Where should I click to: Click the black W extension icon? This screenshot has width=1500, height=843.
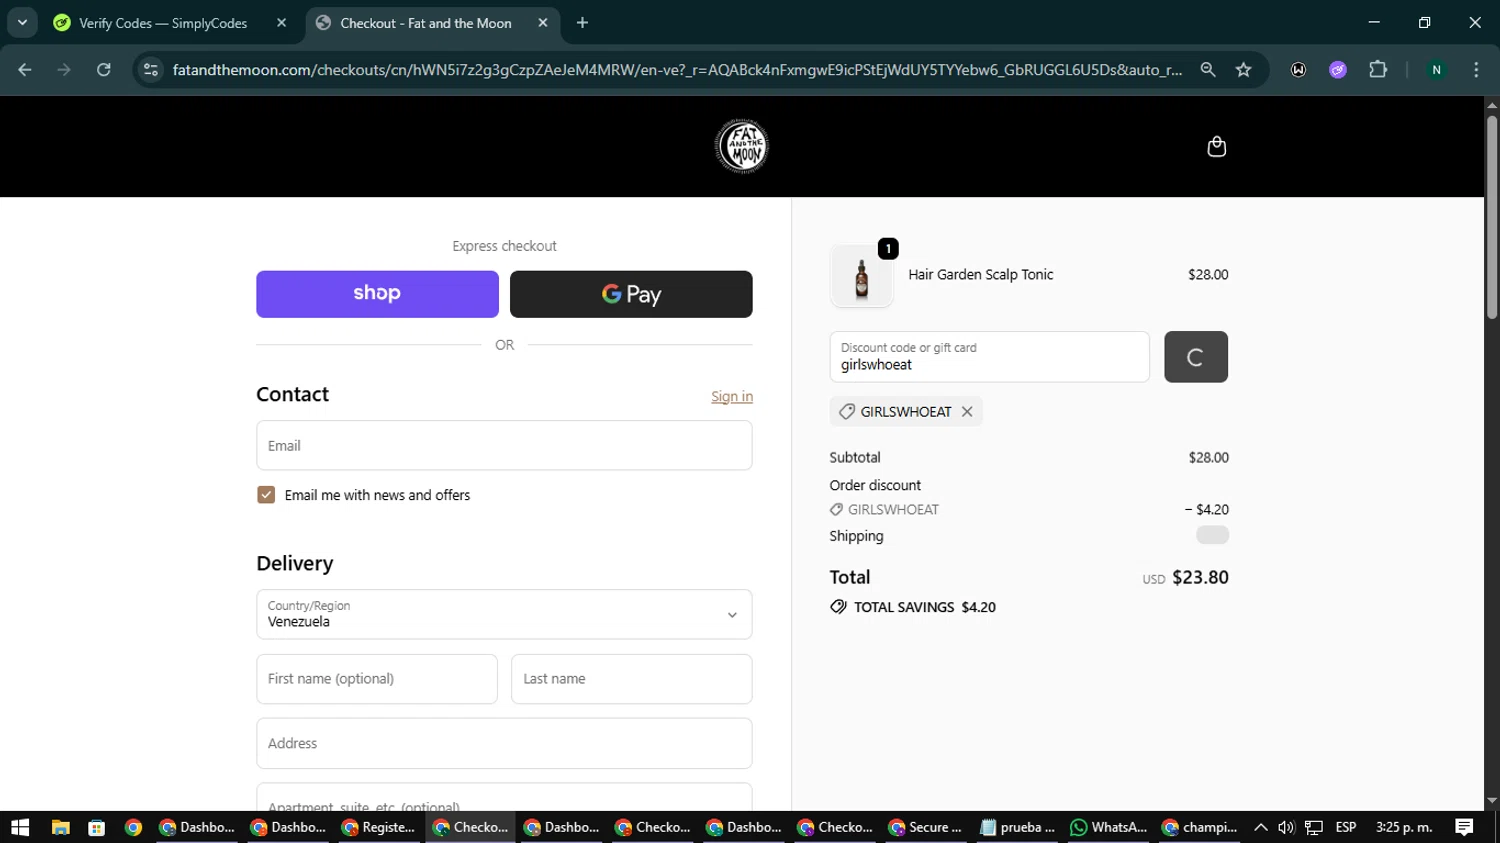(1298, 70)
